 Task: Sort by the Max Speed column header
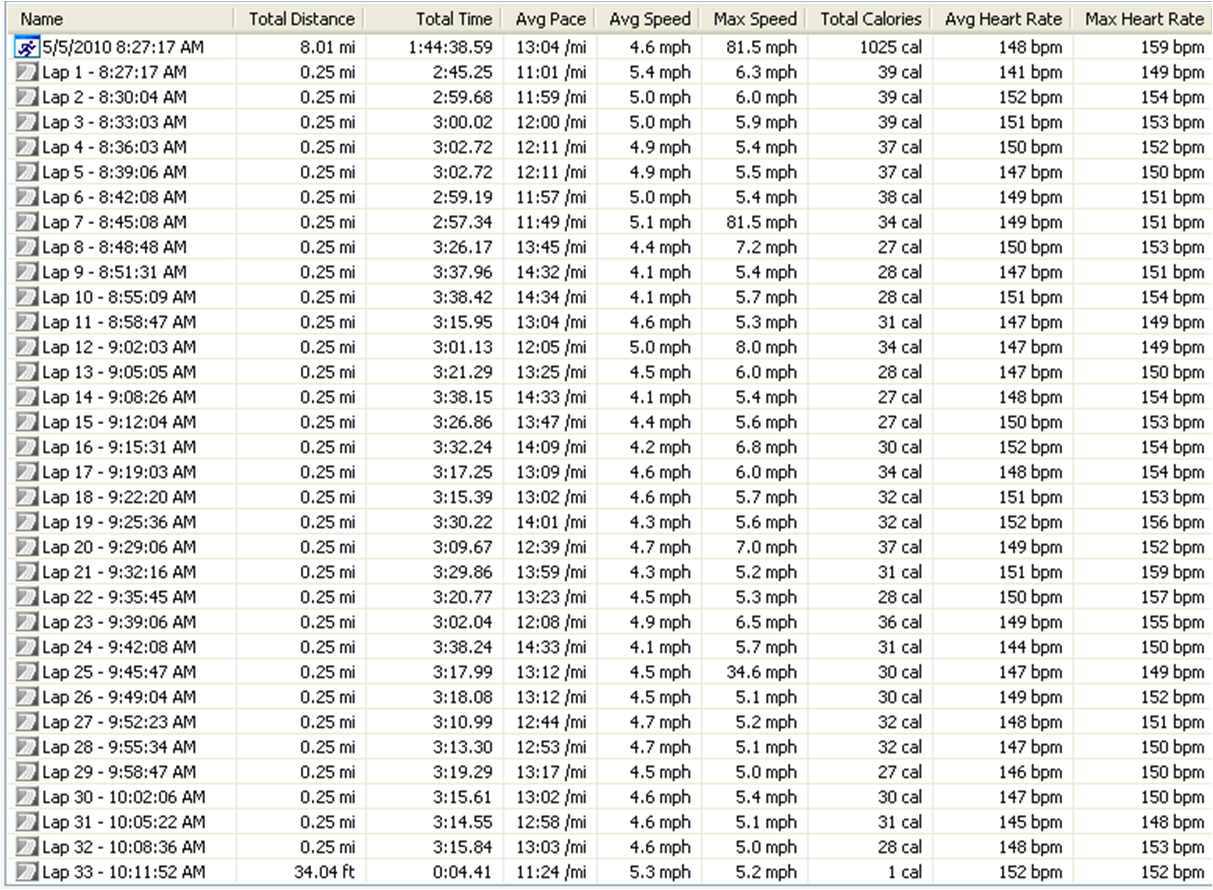click(x=755, y=19)
